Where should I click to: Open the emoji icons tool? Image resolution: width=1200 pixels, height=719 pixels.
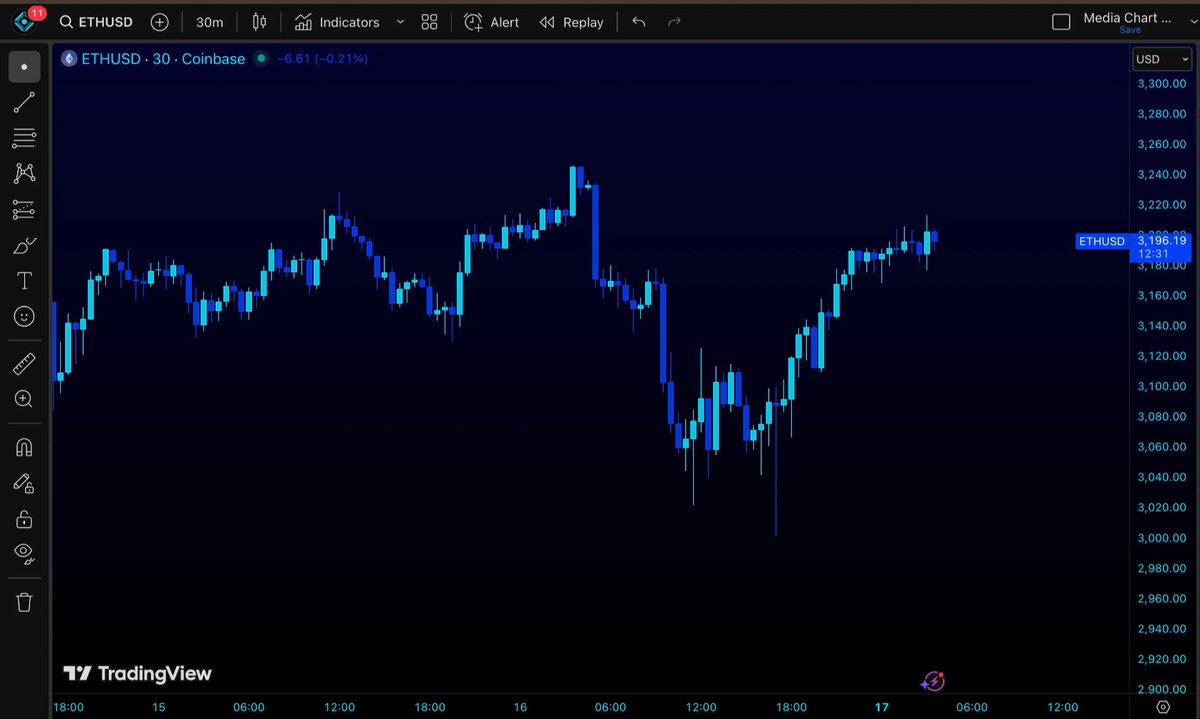24,316
